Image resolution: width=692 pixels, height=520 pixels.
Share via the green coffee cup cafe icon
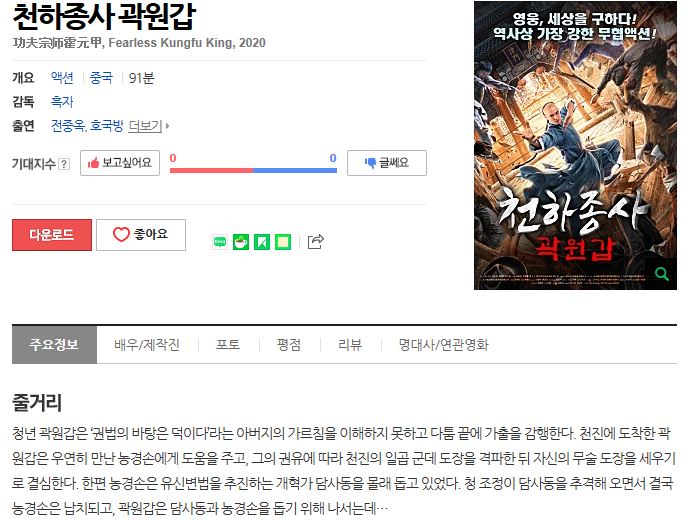(241, 242)
